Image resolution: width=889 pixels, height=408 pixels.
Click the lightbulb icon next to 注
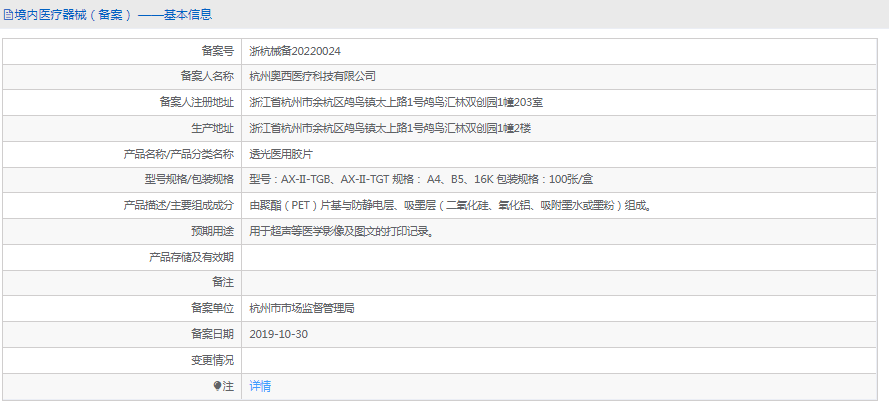(x=217, y=386)
